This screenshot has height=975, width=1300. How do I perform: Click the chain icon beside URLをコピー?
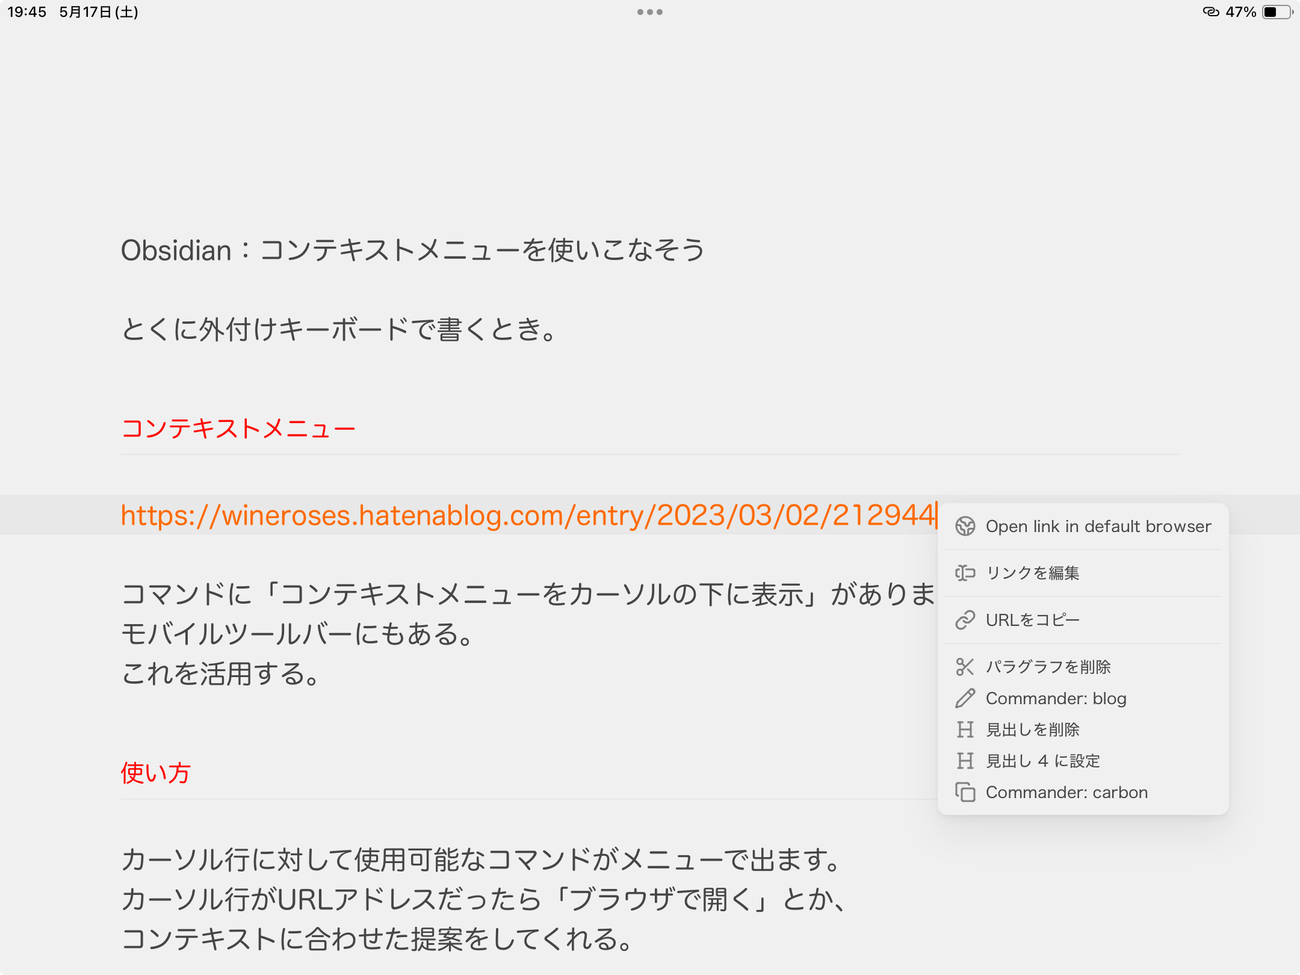tap(965, 620)
